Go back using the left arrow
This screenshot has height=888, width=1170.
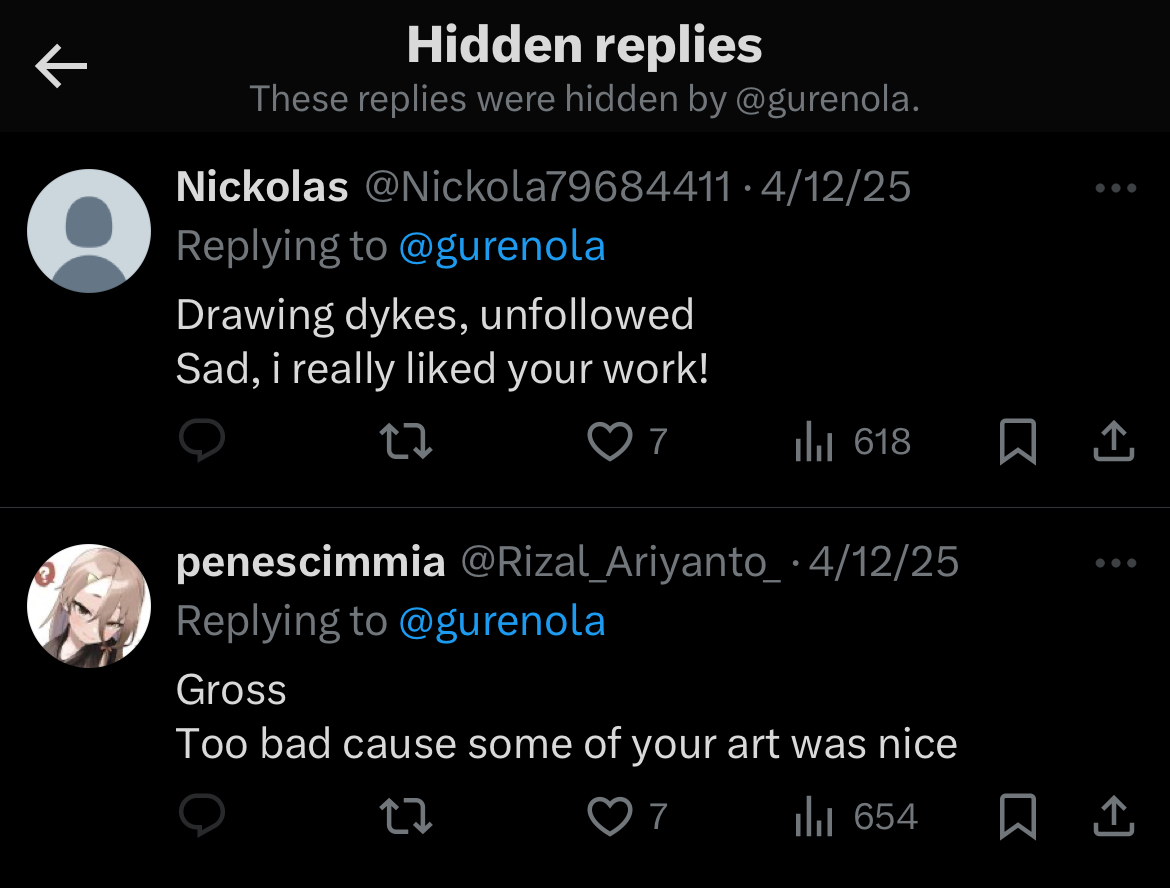[61, 67]
